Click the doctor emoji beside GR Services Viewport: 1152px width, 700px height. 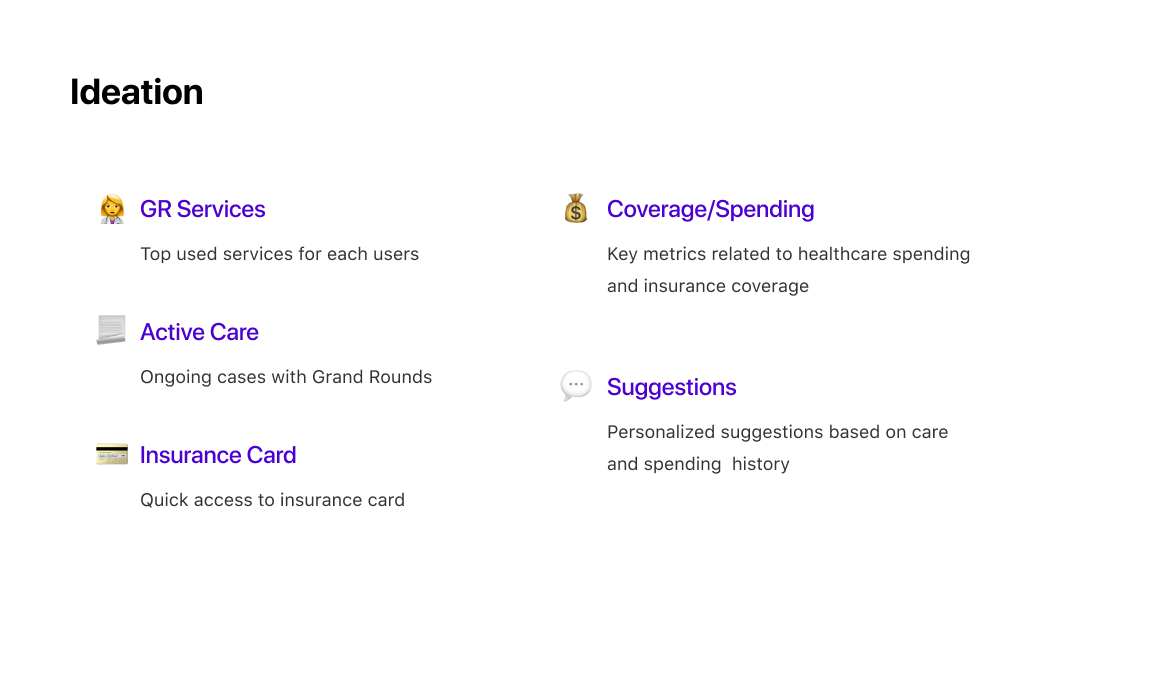click(x=112, y=209)
